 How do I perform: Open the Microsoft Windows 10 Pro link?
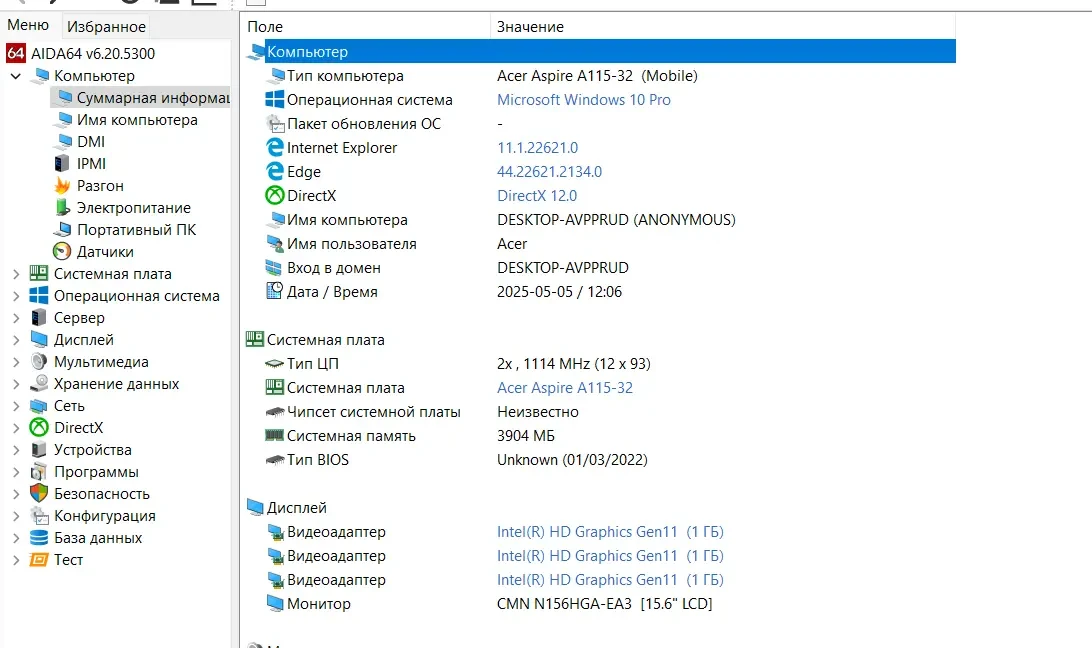pyautogui.click(x=583, y=99)
